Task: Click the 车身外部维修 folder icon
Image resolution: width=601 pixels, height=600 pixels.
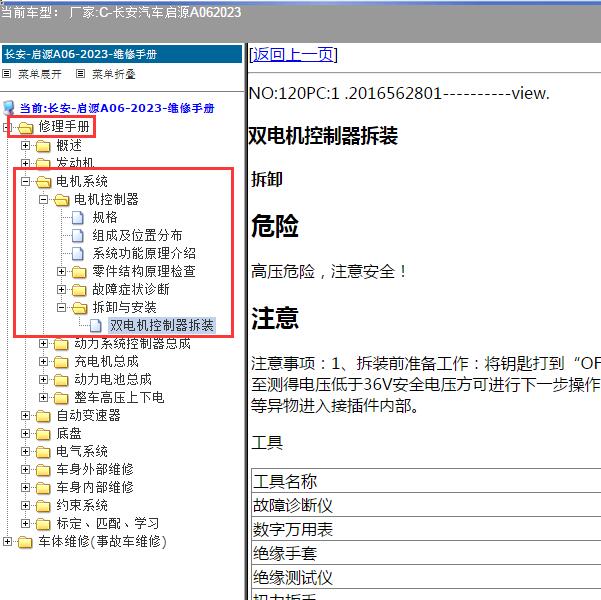Action: tap(43, 470)
